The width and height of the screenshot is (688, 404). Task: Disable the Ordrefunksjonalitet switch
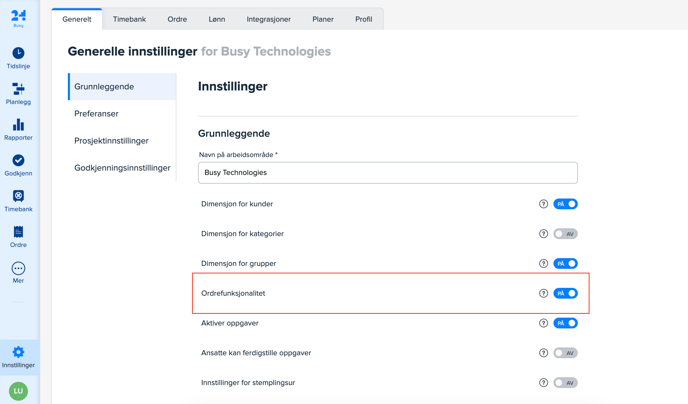tap(565, 293)
